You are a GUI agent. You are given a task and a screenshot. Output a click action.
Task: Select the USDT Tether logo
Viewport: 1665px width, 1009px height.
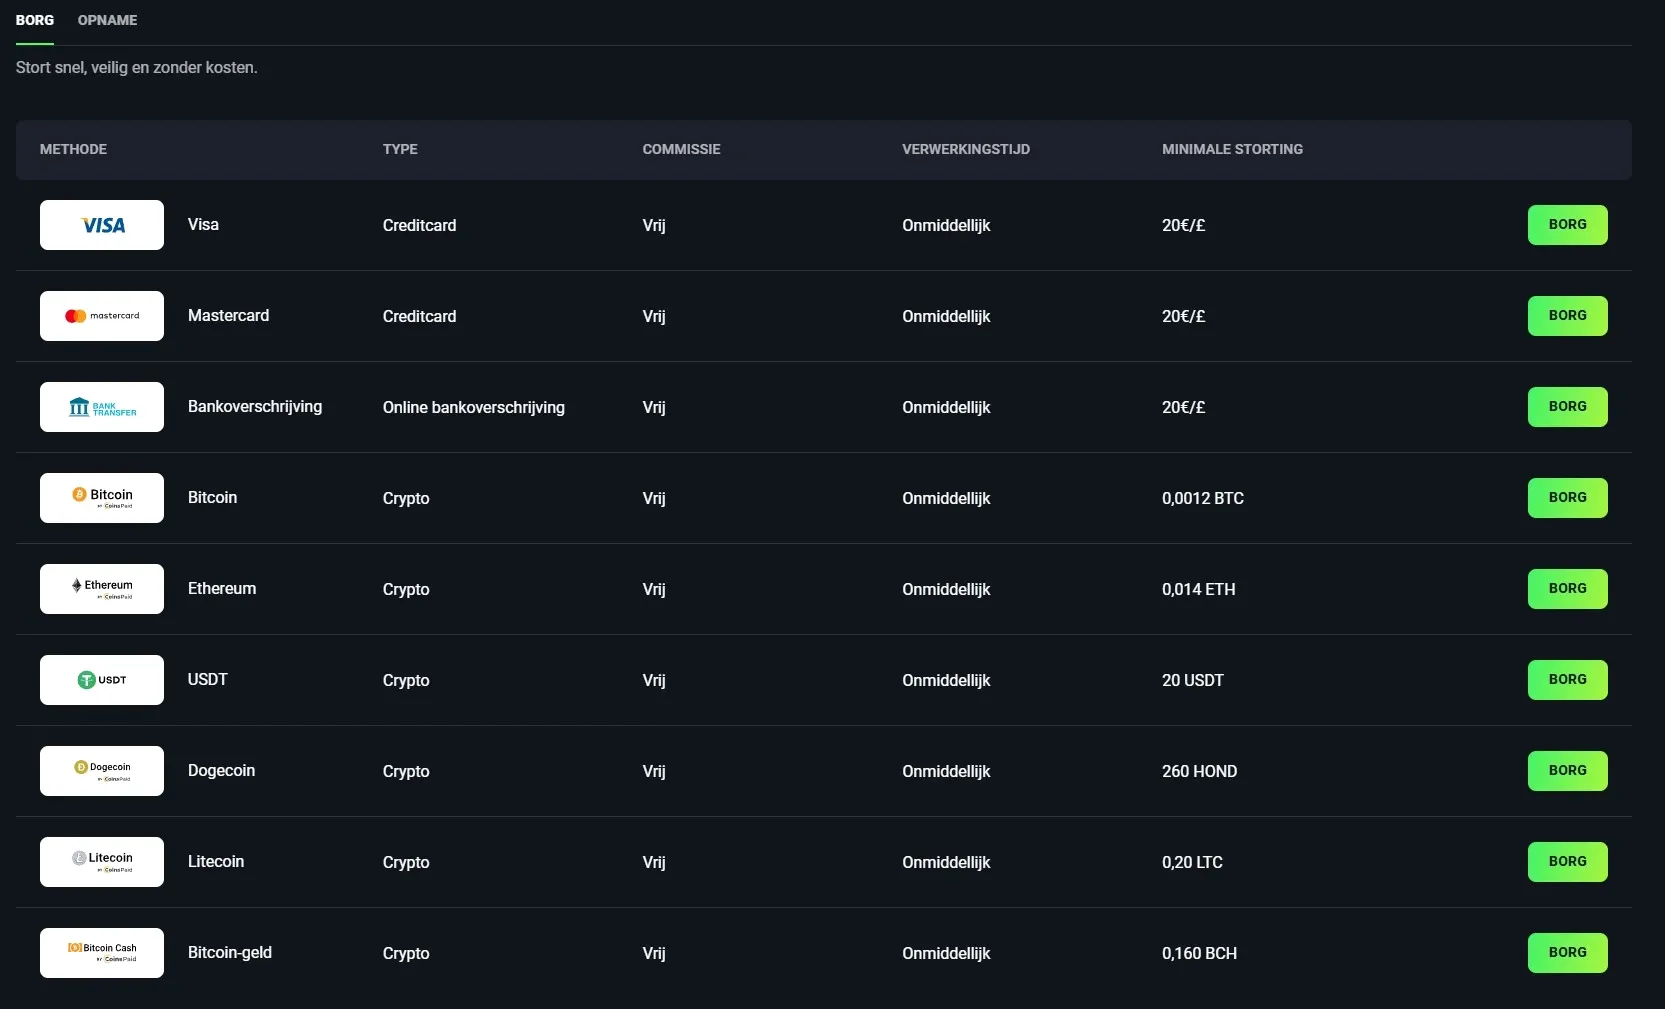coord(102,680)
